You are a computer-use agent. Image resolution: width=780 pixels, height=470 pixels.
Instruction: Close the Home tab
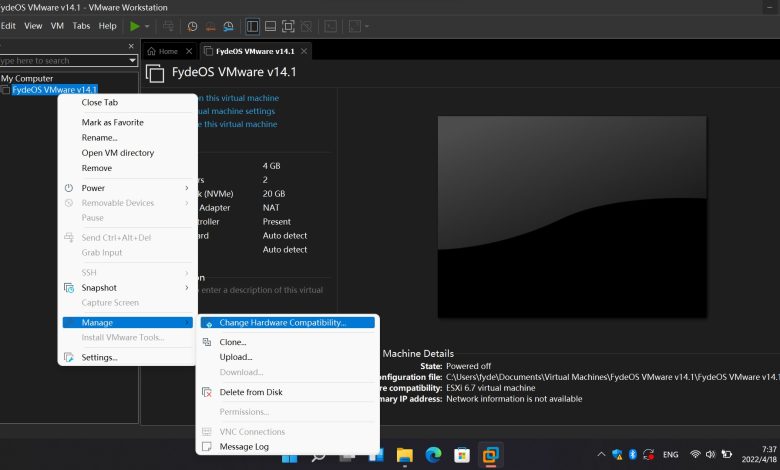pyautogui.click(x=189, y=51)
